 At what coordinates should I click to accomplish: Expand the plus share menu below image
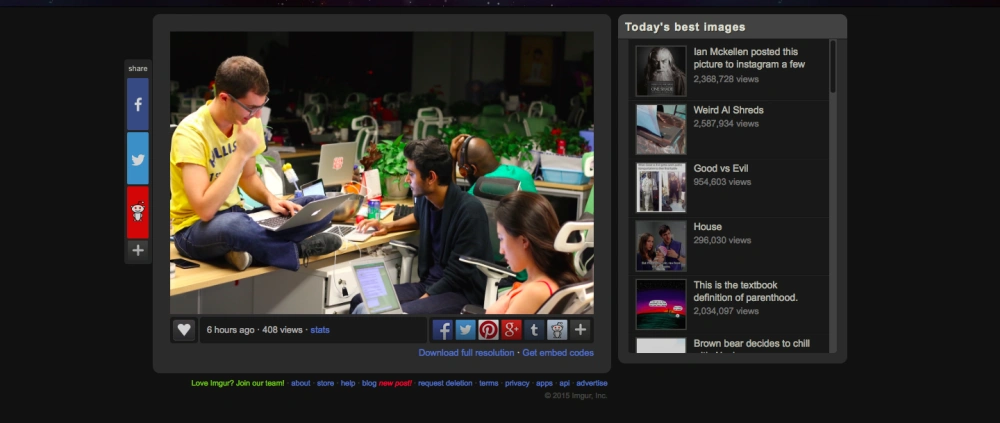click(580, 330)
